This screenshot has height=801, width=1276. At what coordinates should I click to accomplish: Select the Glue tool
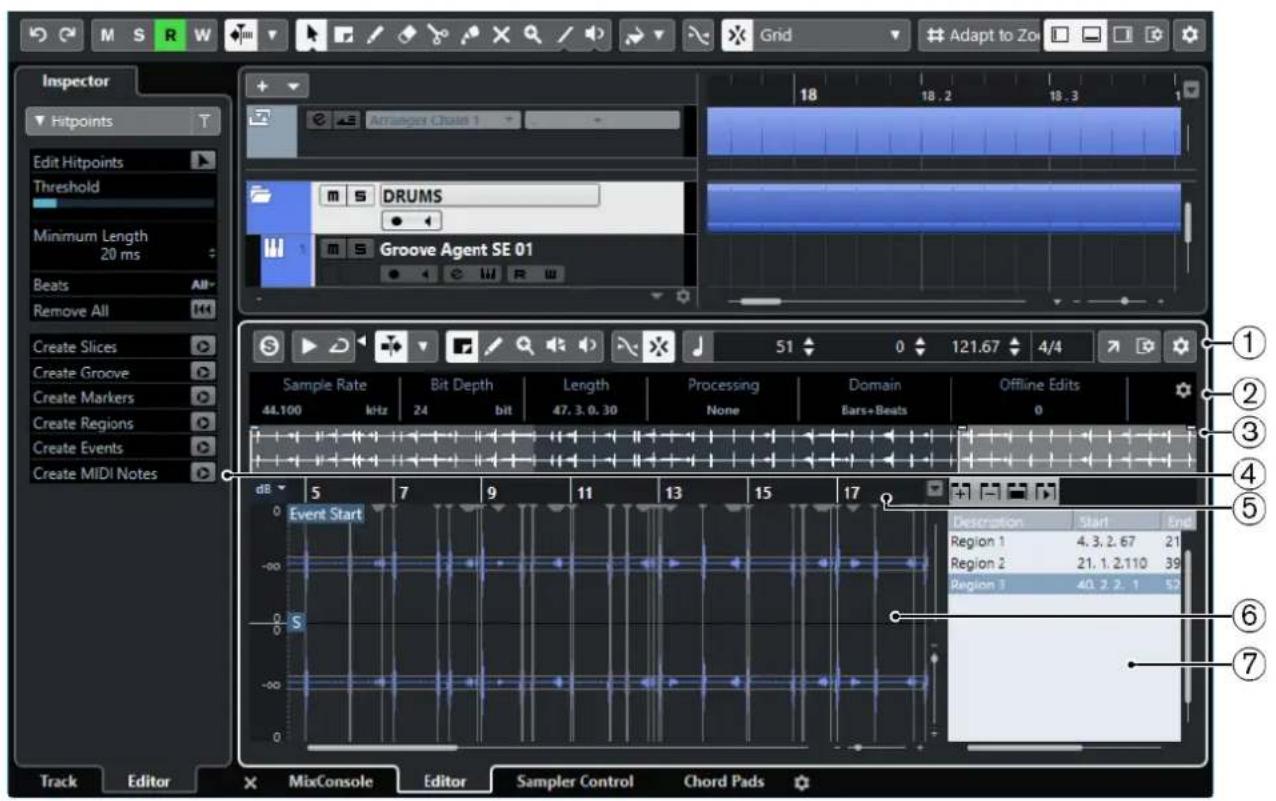coord(468,35)
